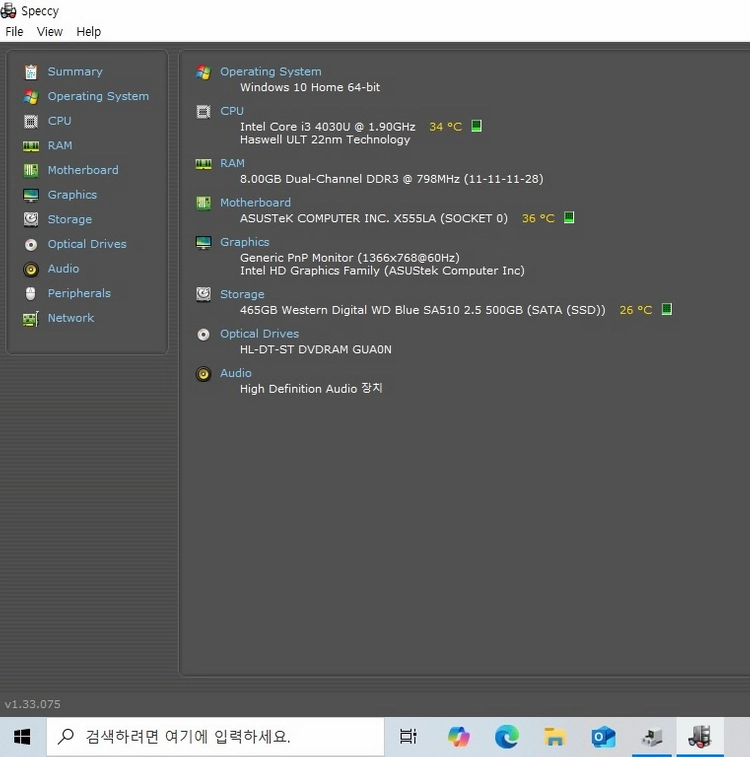Click the Audio speaker icon in sidebar

point(31,269)
